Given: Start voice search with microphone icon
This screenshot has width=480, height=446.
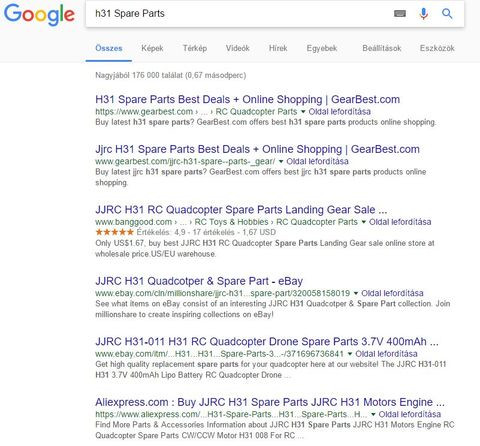Looking at the screenshot, I should tap(423, 14).
